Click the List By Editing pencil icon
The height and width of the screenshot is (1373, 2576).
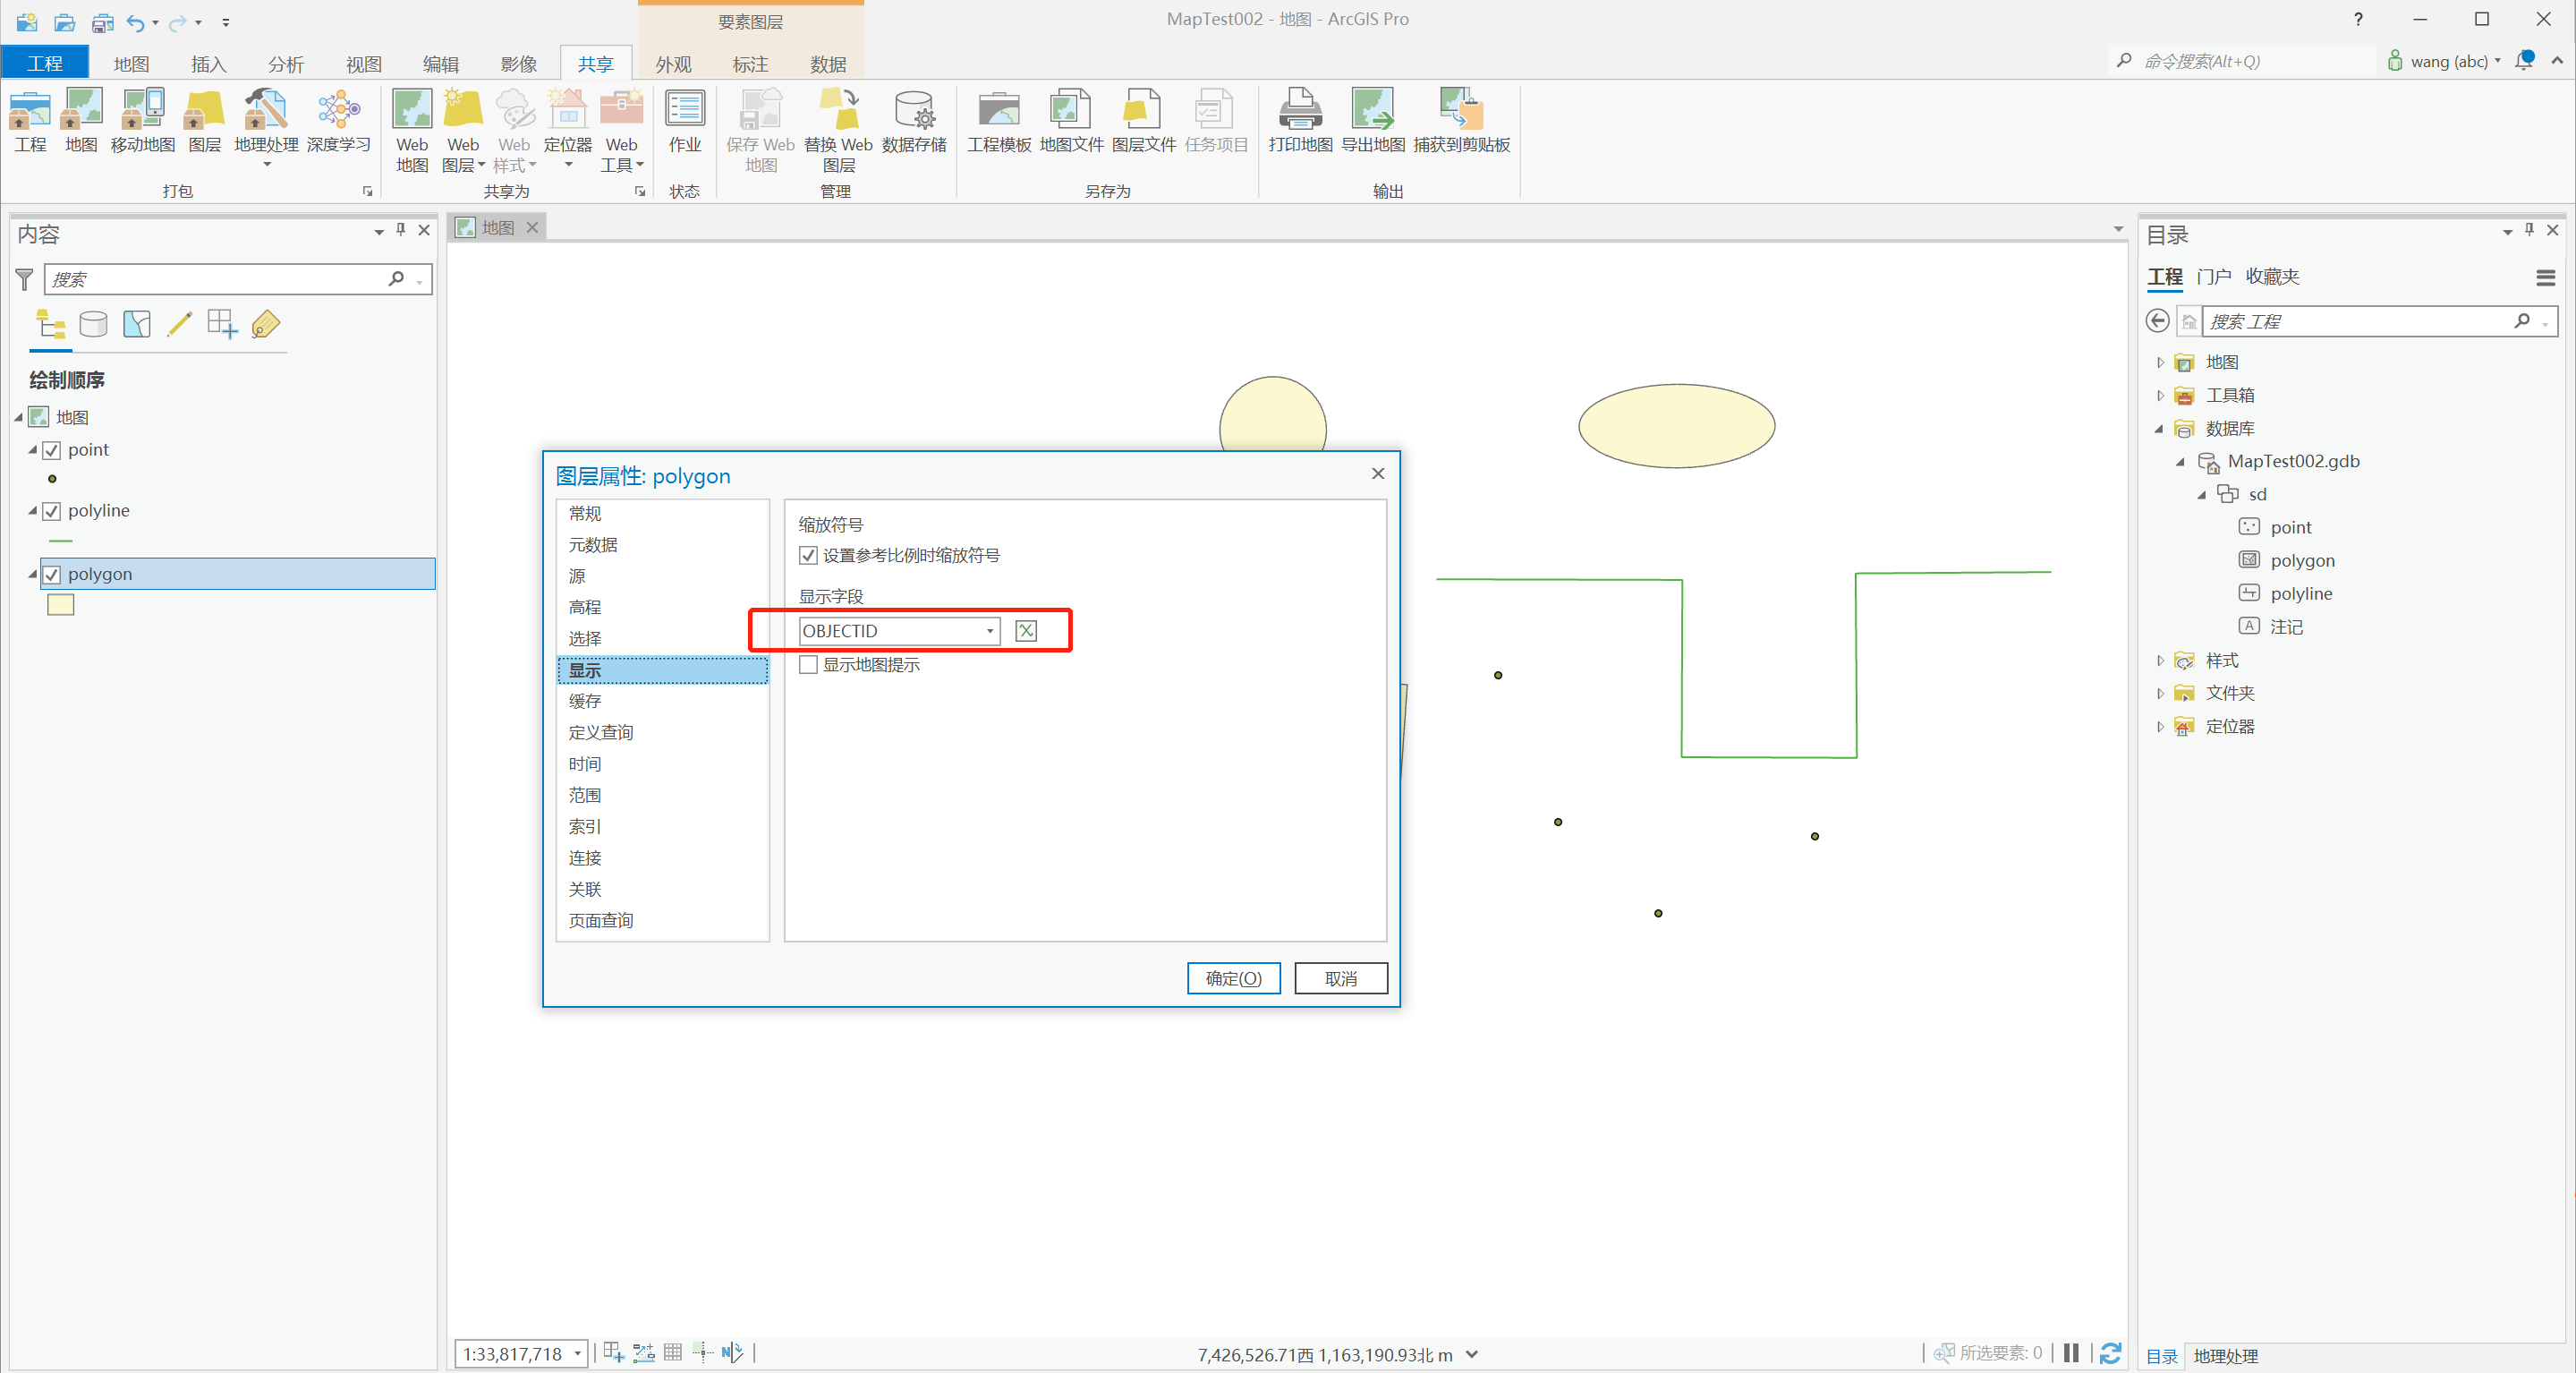pos(179,324)
